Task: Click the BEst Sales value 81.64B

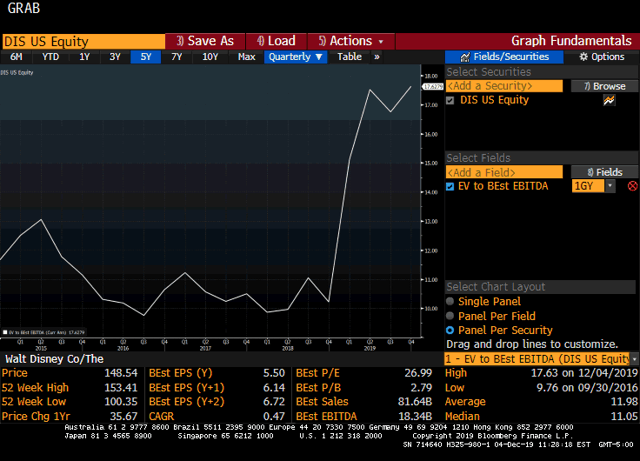Action: pos(415,402)
